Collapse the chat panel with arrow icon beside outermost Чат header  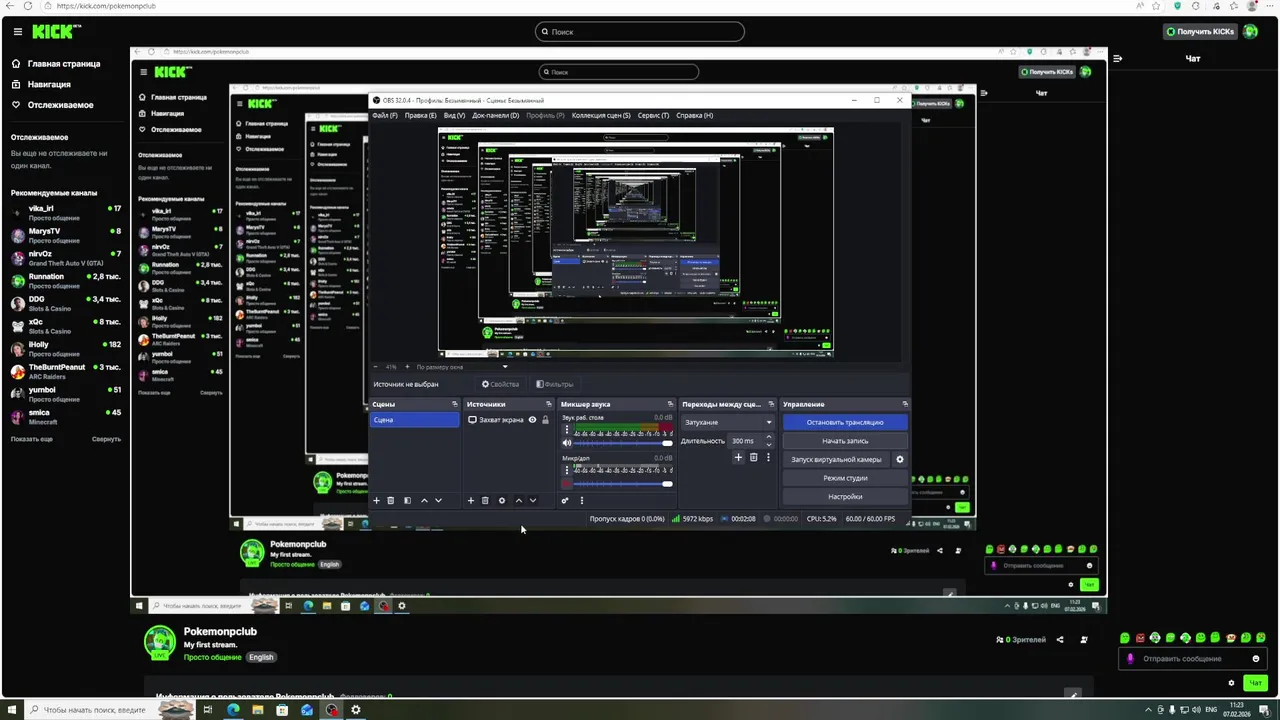(x=1118, y=58)
